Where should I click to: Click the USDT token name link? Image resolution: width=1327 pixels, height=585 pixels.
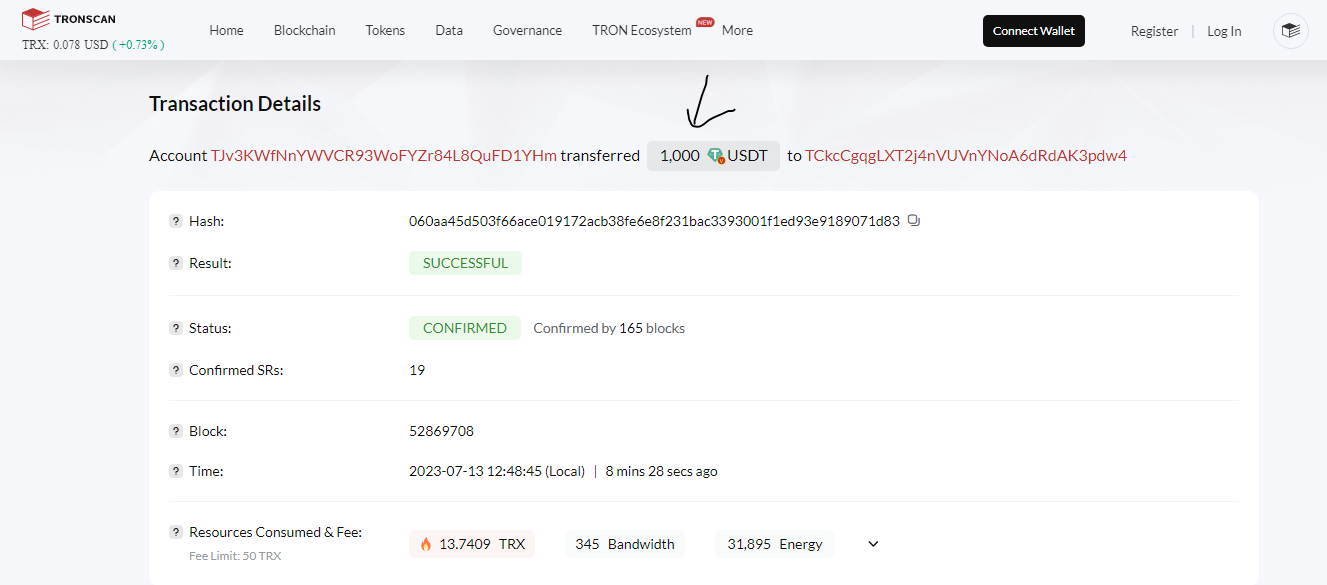pos(748,156)
